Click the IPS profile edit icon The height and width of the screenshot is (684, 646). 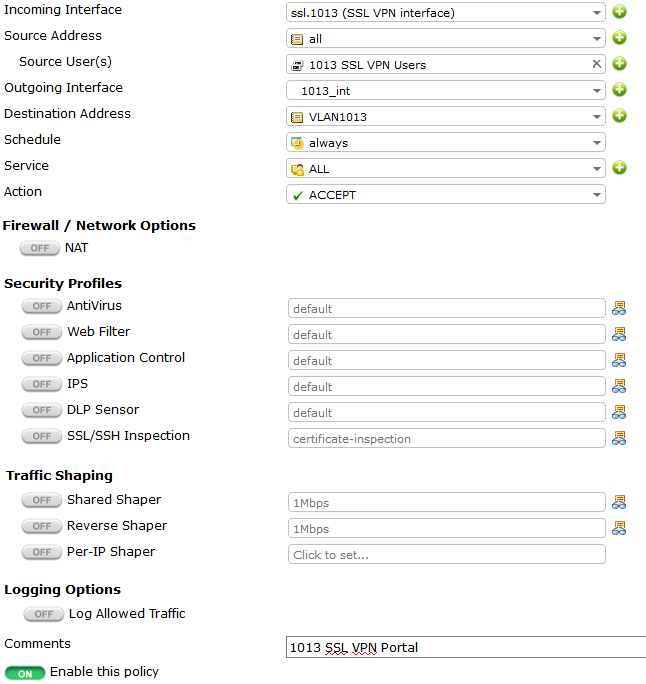(619, 386)
